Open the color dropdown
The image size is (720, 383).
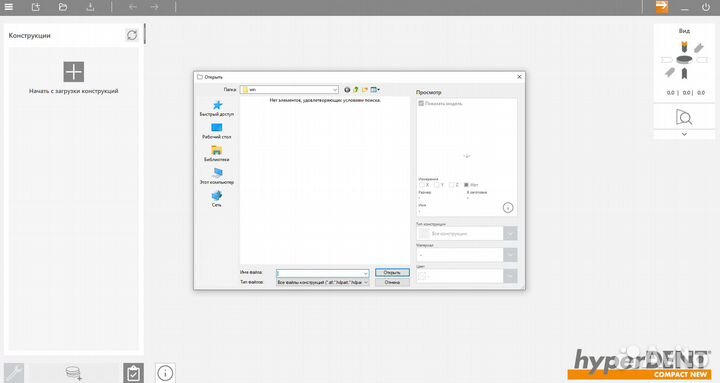(510, 276)
